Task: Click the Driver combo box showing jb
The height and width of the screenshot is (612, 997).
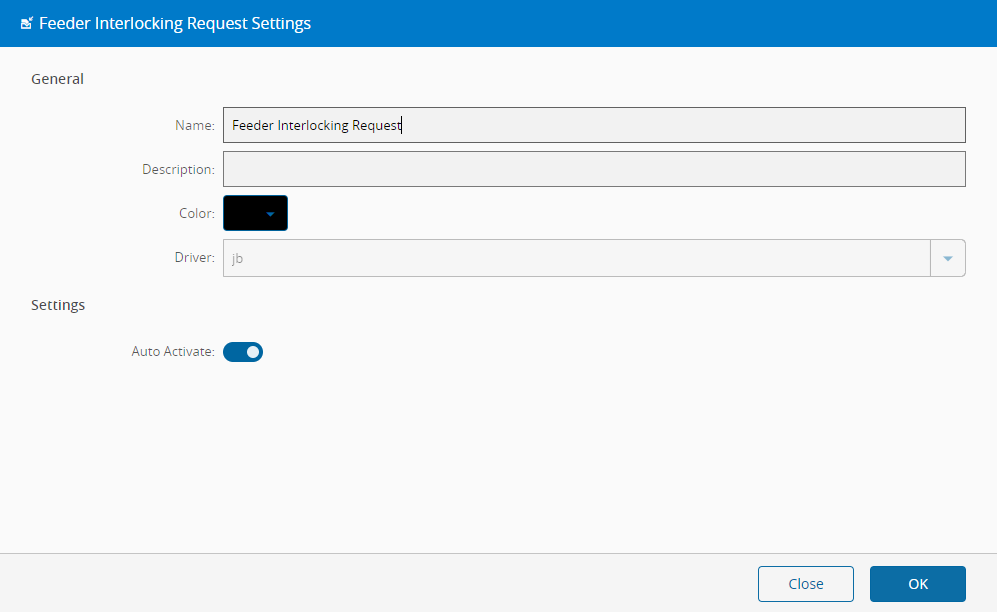Action: pyautogui.click(x=576, y=258)
